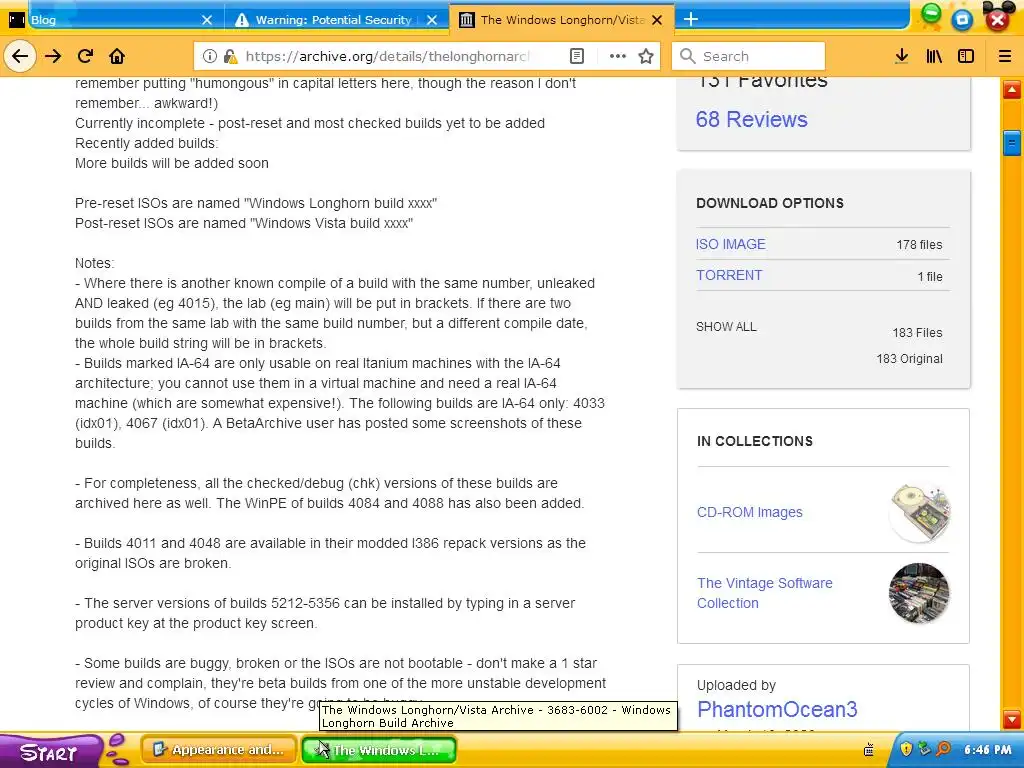Click the text '178 files'
Screen dimensions: 1024x768
(x=919, y=245)
